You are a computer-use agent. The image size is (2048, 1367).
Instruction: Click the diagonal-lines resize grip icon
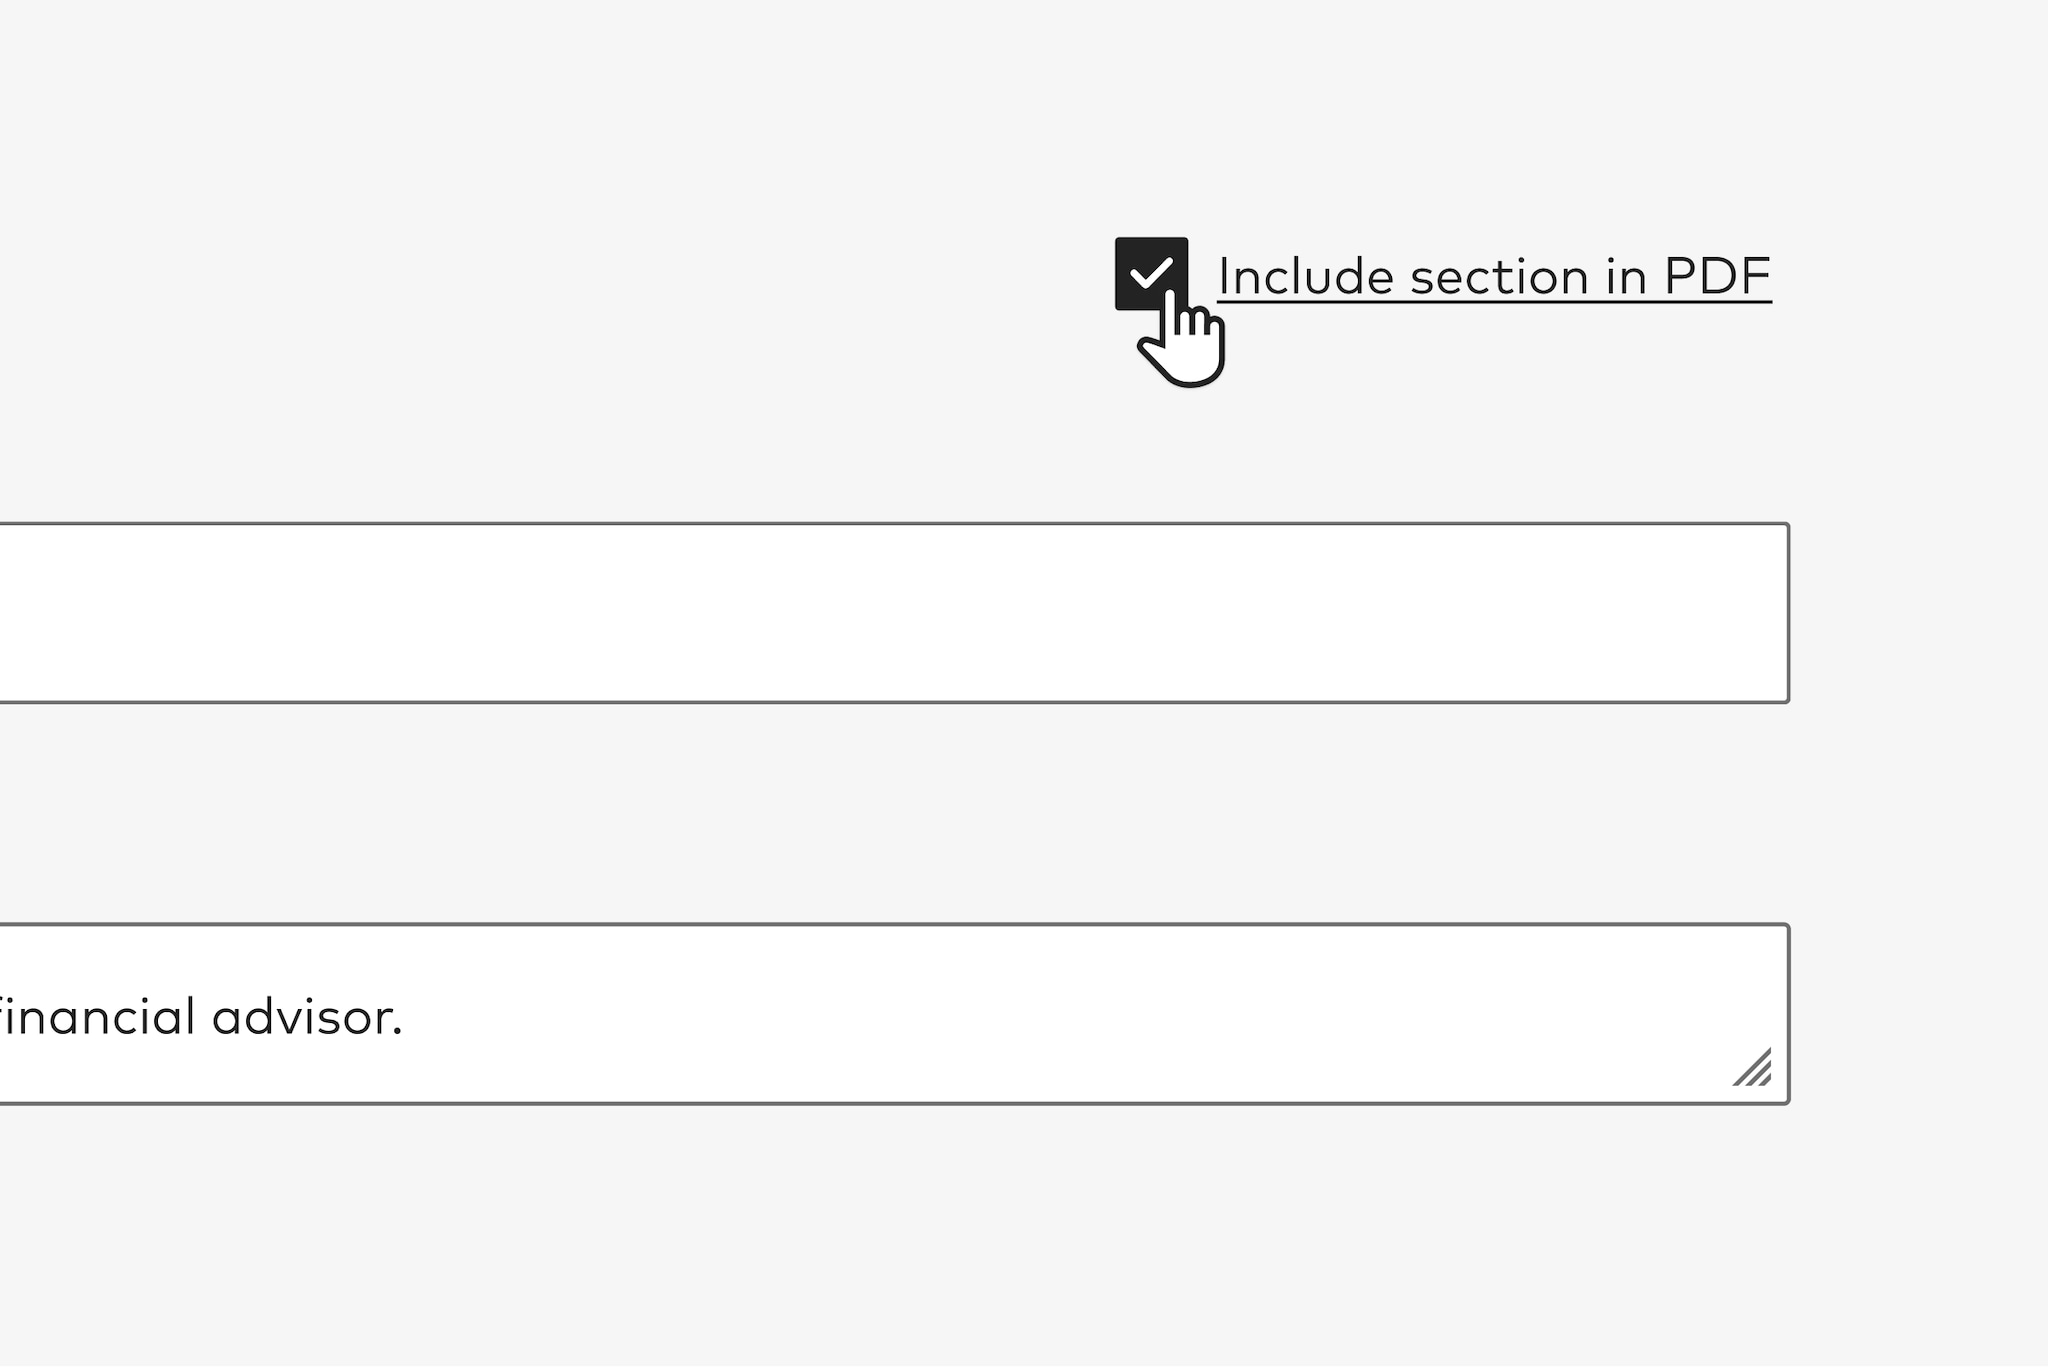[1754, 1068]
